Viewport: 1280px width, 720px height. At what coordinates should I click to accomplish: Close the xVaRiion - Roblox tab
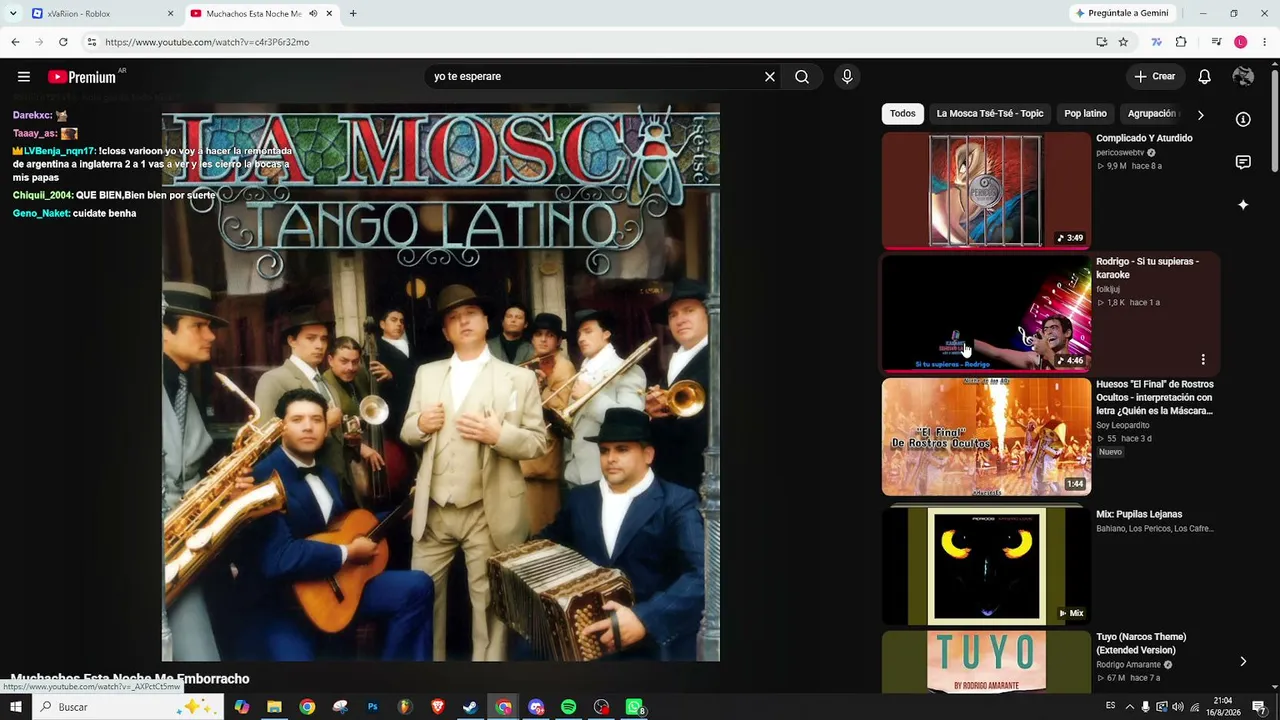click(170, 14)
